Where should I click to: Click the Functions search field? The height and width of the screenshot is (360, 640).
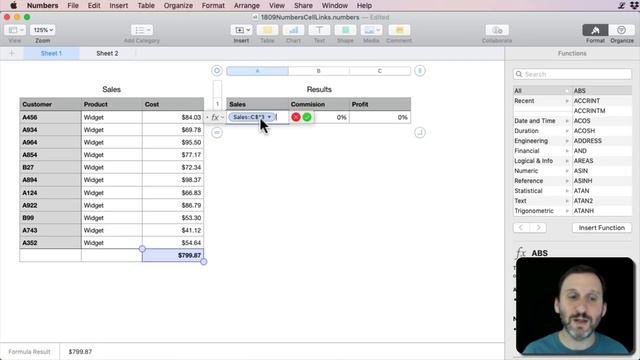click(572, 74)
